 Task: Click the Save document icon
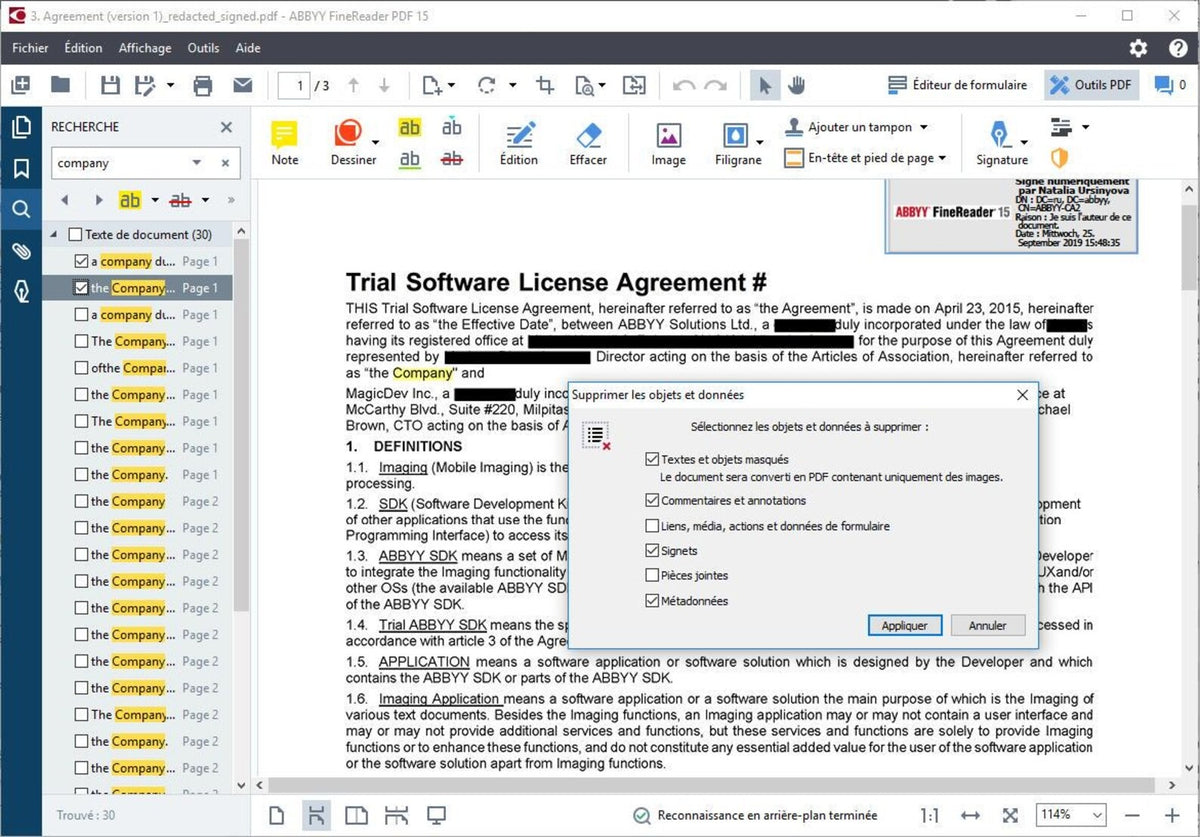pos(111,86)
